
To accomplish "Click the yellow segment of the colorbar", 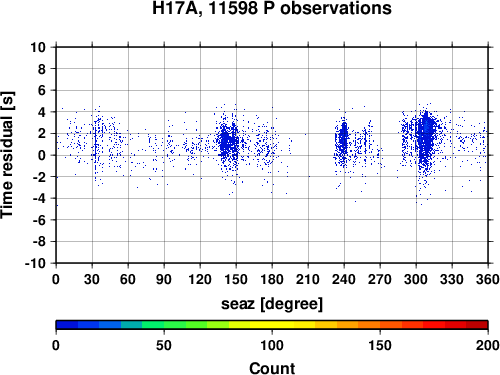I will click(272, 325).
